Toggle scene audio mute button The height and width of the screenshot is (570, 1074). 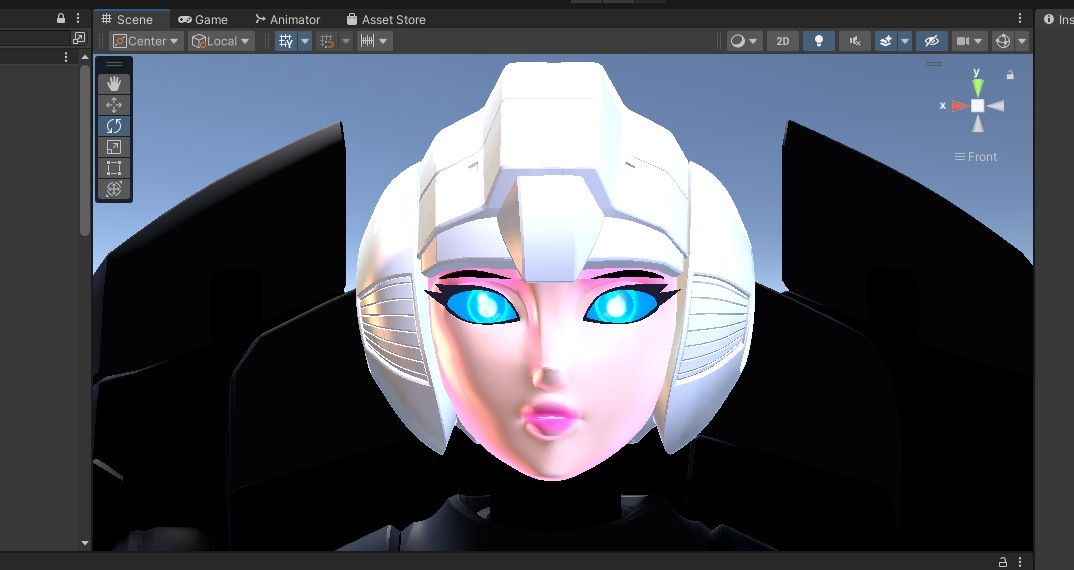click(x=855, y=41)
